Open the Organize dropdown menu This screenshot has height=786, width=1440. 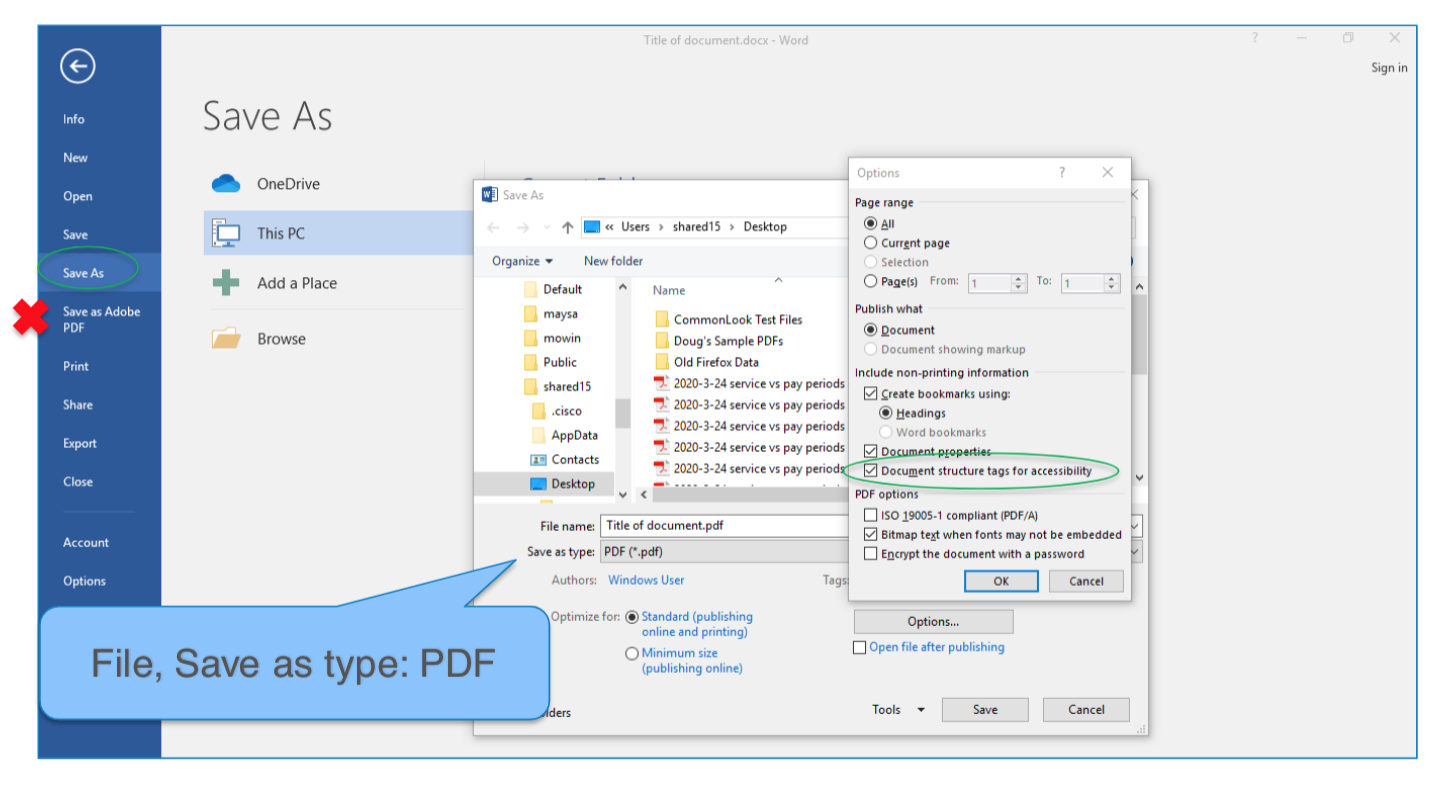coord(522,261)
